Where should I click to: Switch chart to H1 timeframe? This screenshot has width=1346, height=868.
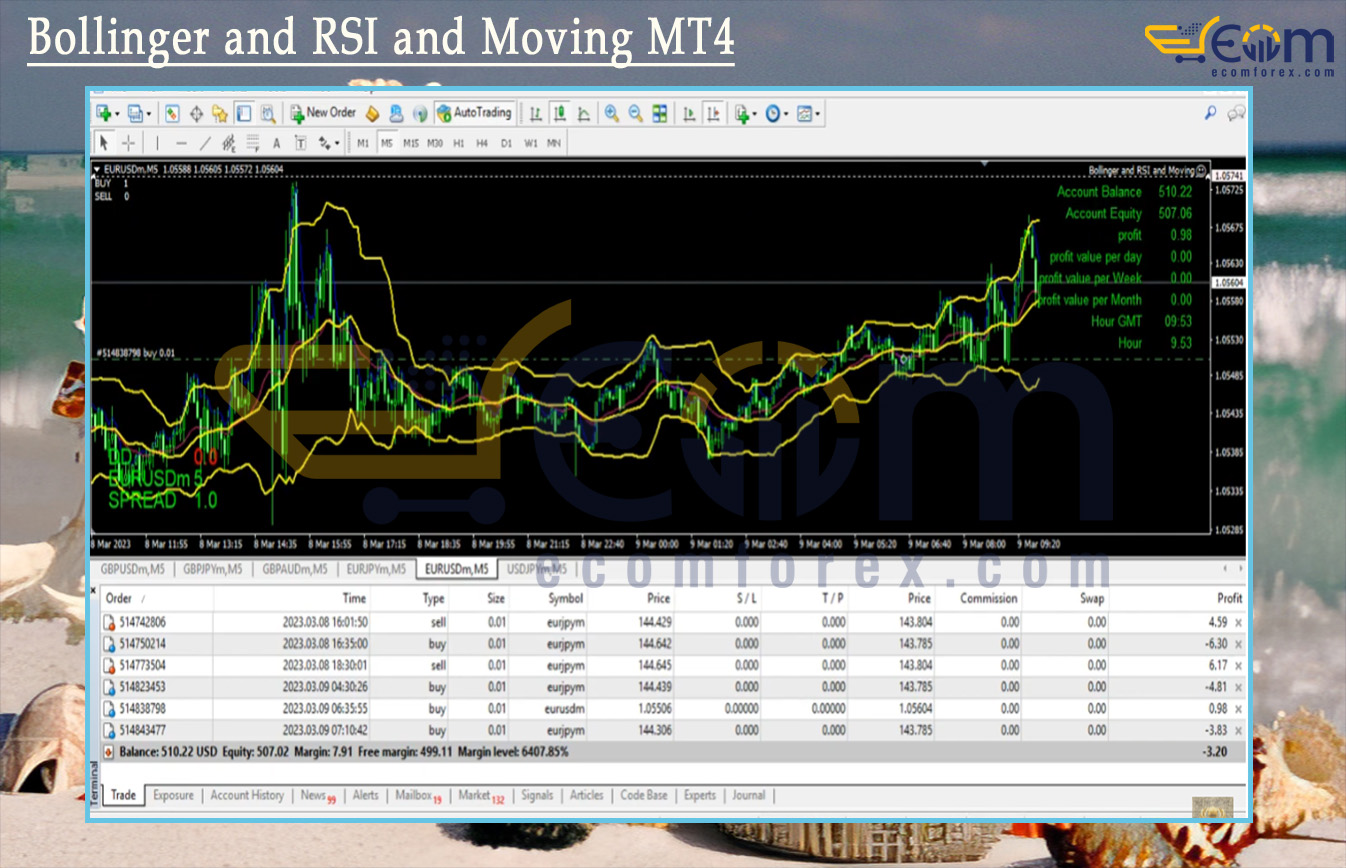coord(459,143)
